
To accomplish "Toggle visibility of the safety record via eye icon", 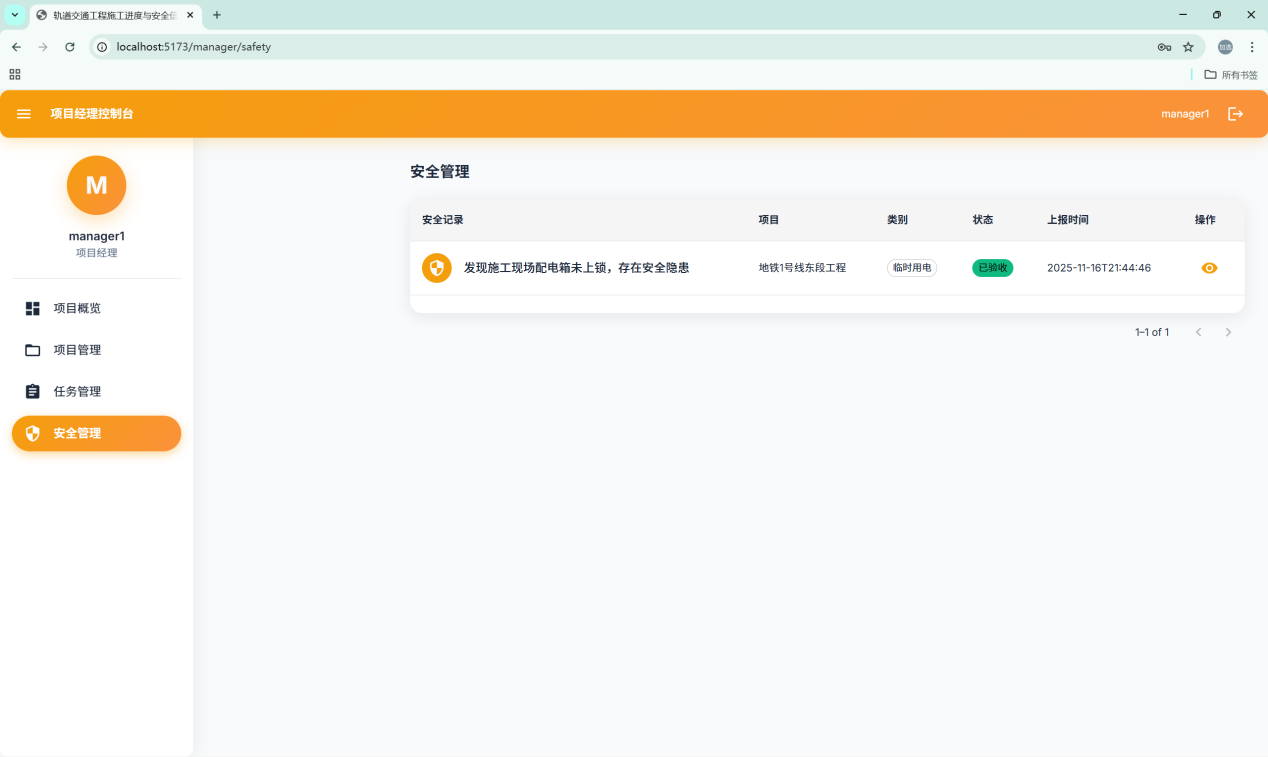I will (1209, 268).
